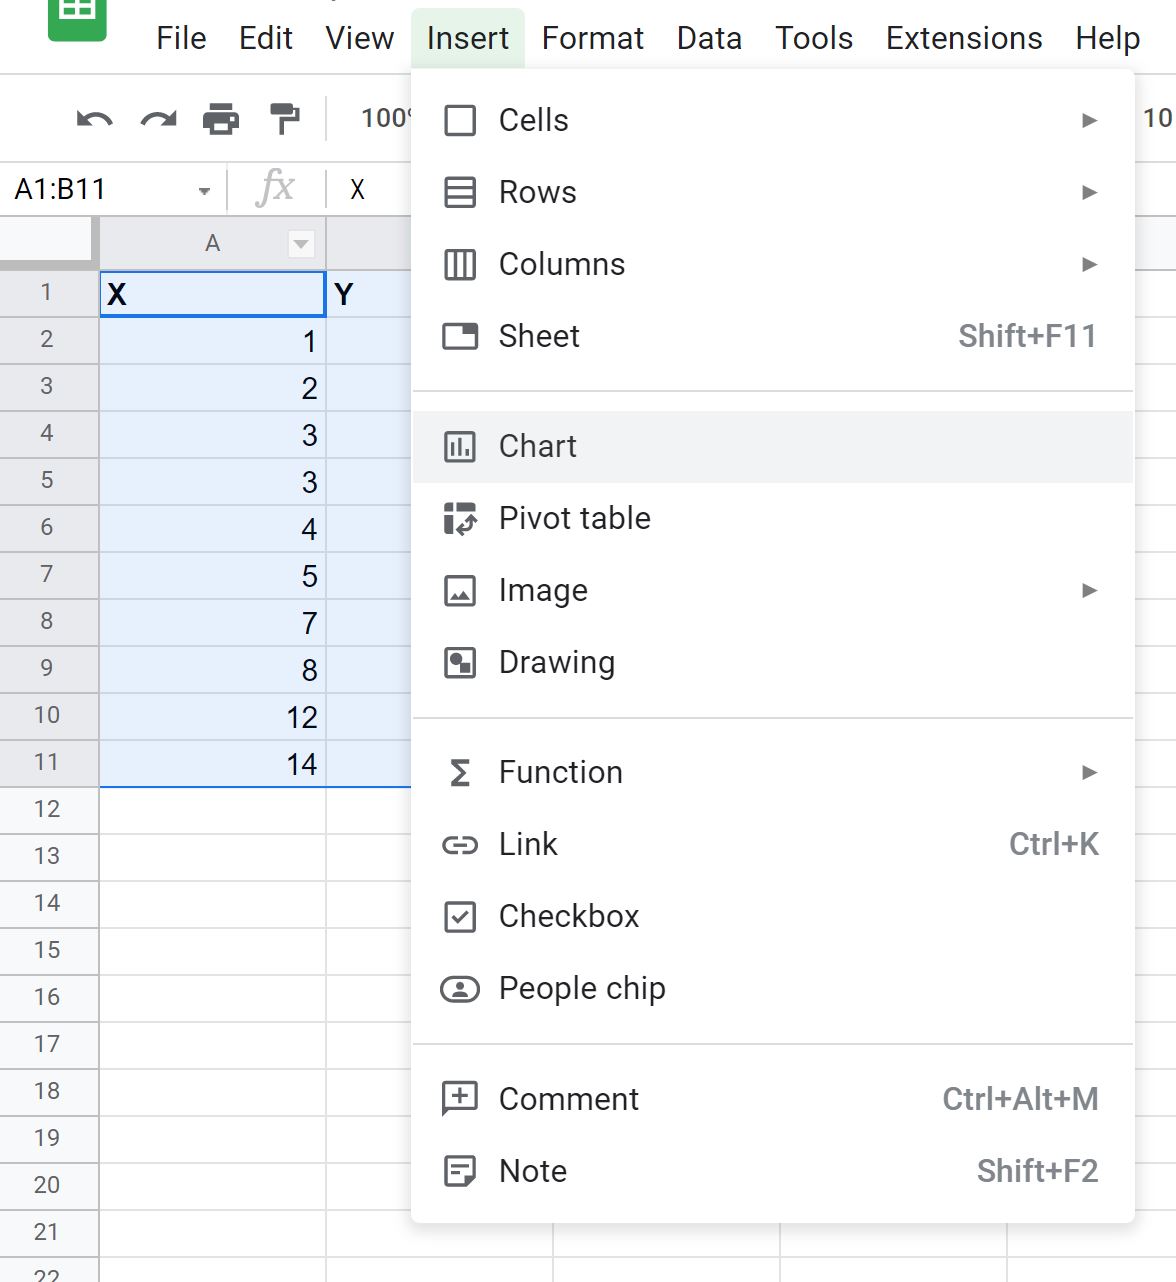The height and width of the screenshot is (1282, 1176).
Task: Open the name box dropdown arrow
Action: pos(204,190)
